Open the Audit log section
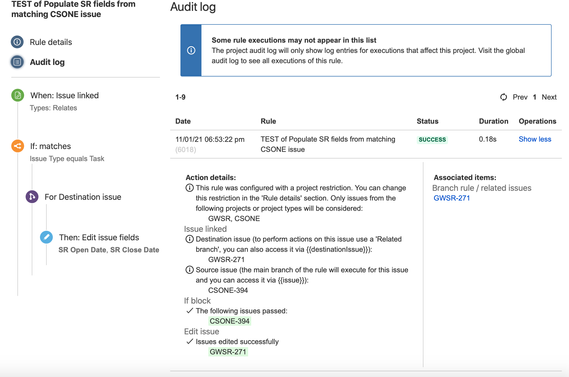The width and height of the screenshot is (569, 377). pos(47,62)
